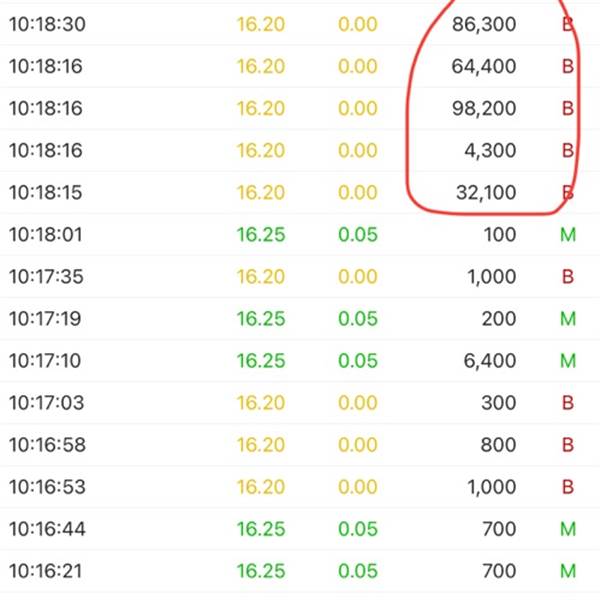Select the 10:16:21 trade row
600x600 pixels.
[300, 571]
